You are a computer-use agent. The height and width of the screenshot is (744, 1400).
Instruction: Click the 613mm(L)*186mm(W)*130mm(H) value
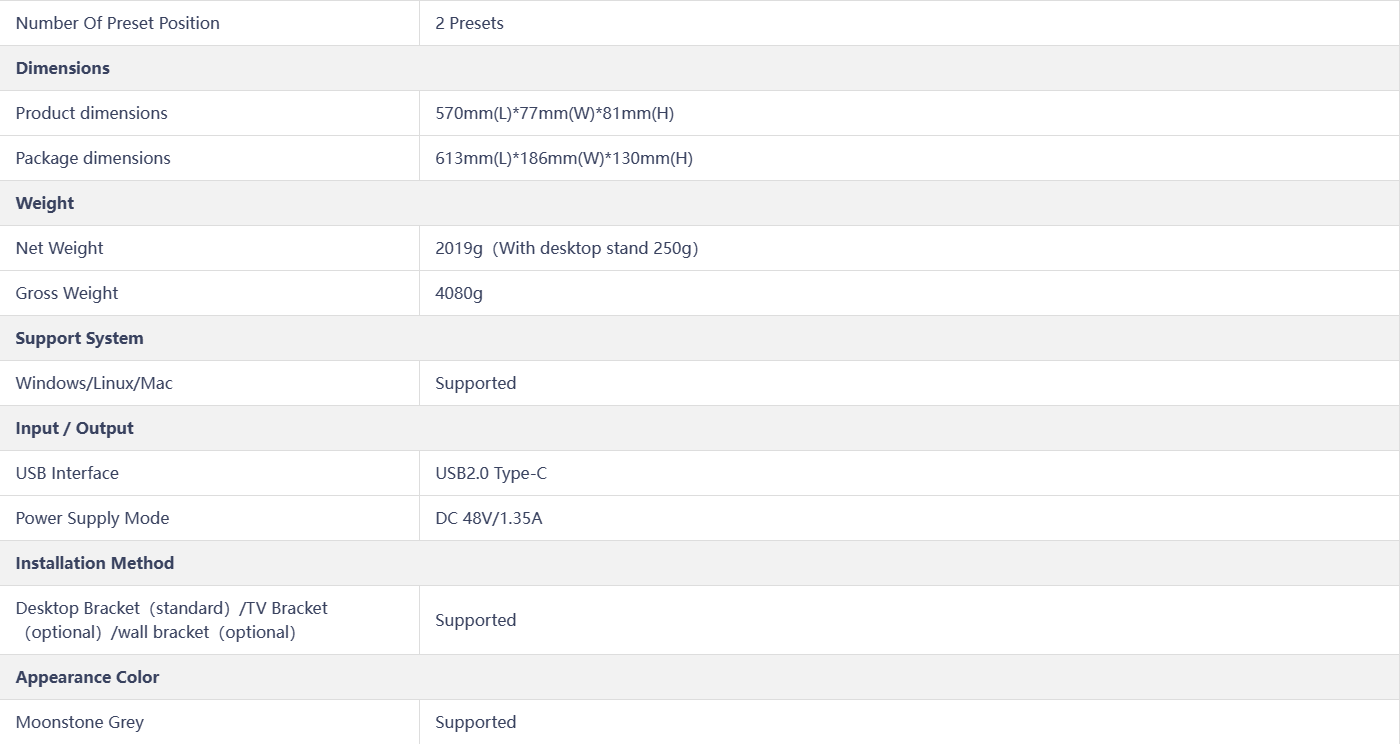pyautogui.click(x=564, y=158)
